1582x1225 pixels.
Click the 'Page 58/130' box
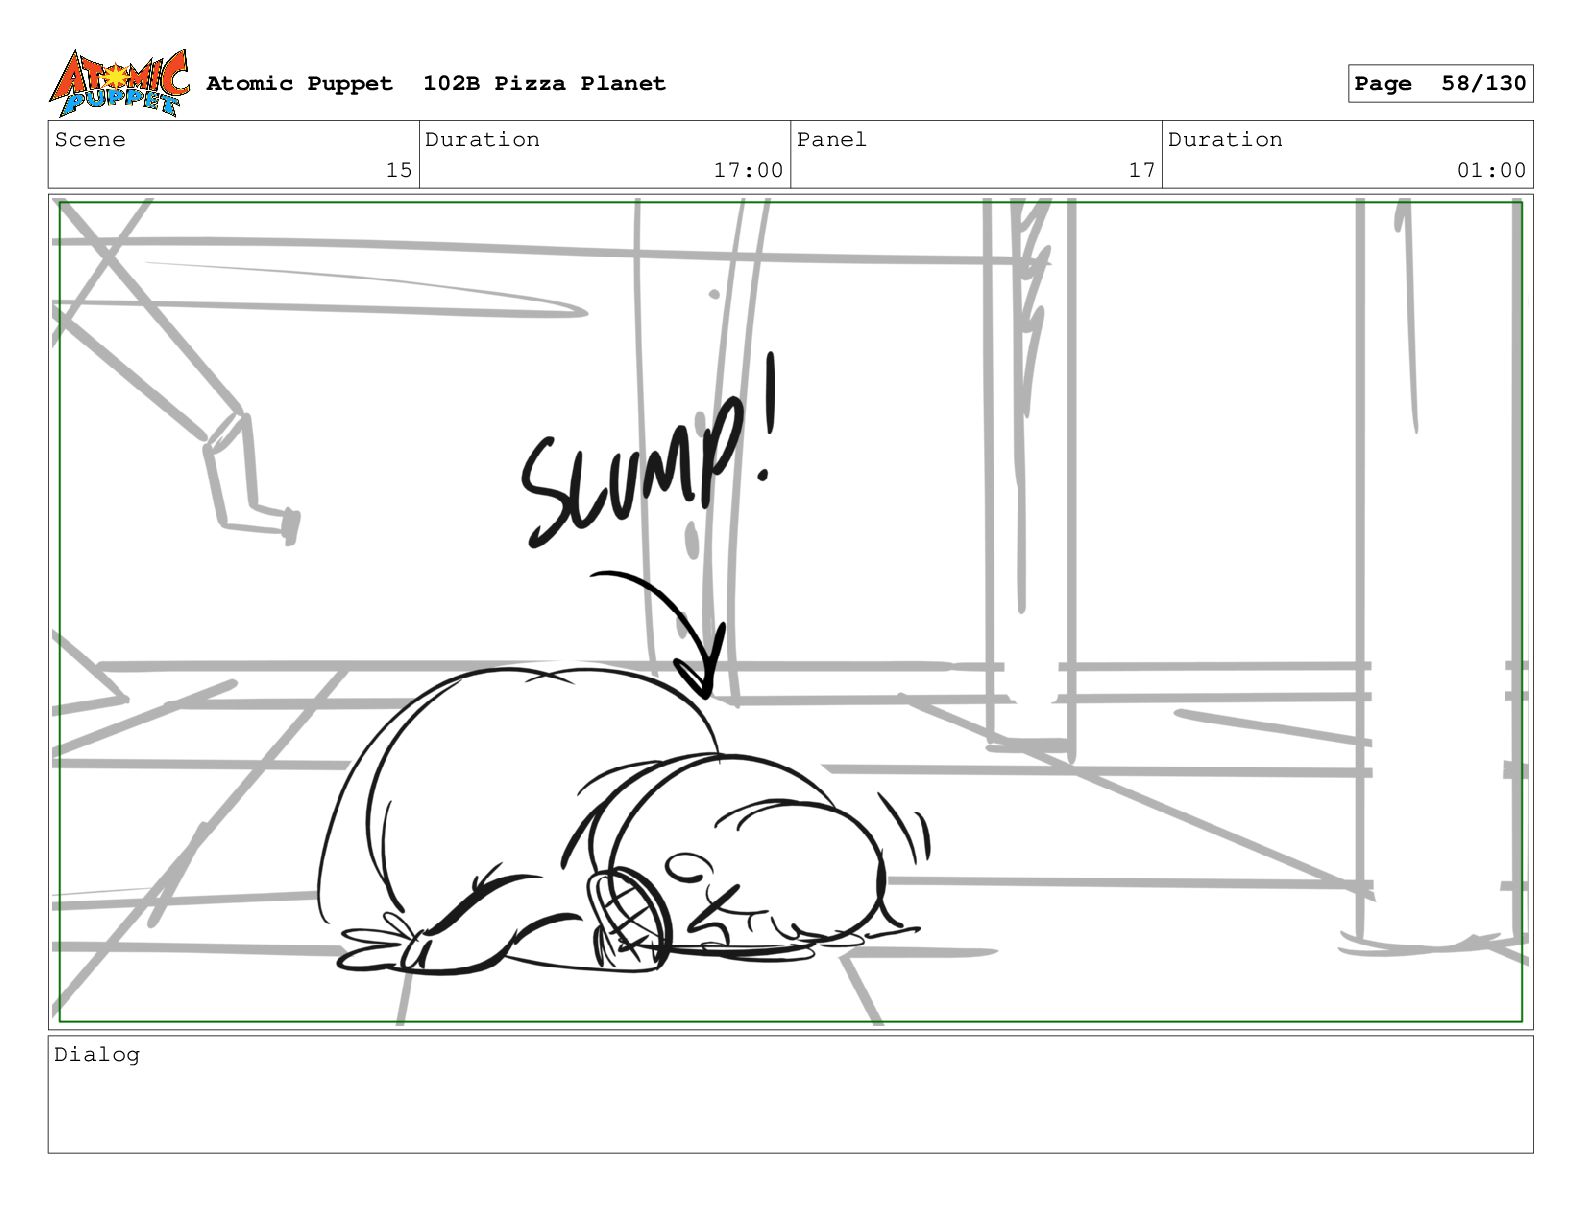point(1440,84)
